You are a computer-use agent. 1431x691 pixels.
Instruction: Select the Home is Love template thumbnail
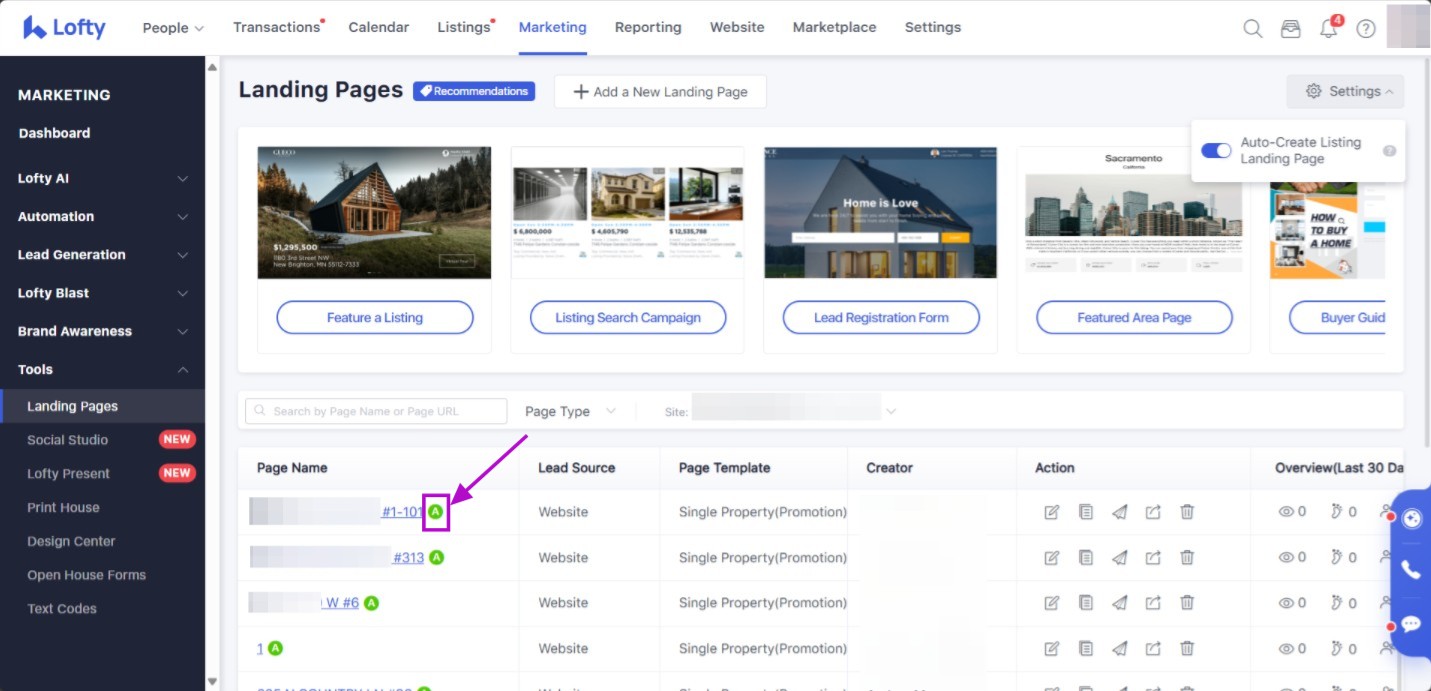click(880, 213)
